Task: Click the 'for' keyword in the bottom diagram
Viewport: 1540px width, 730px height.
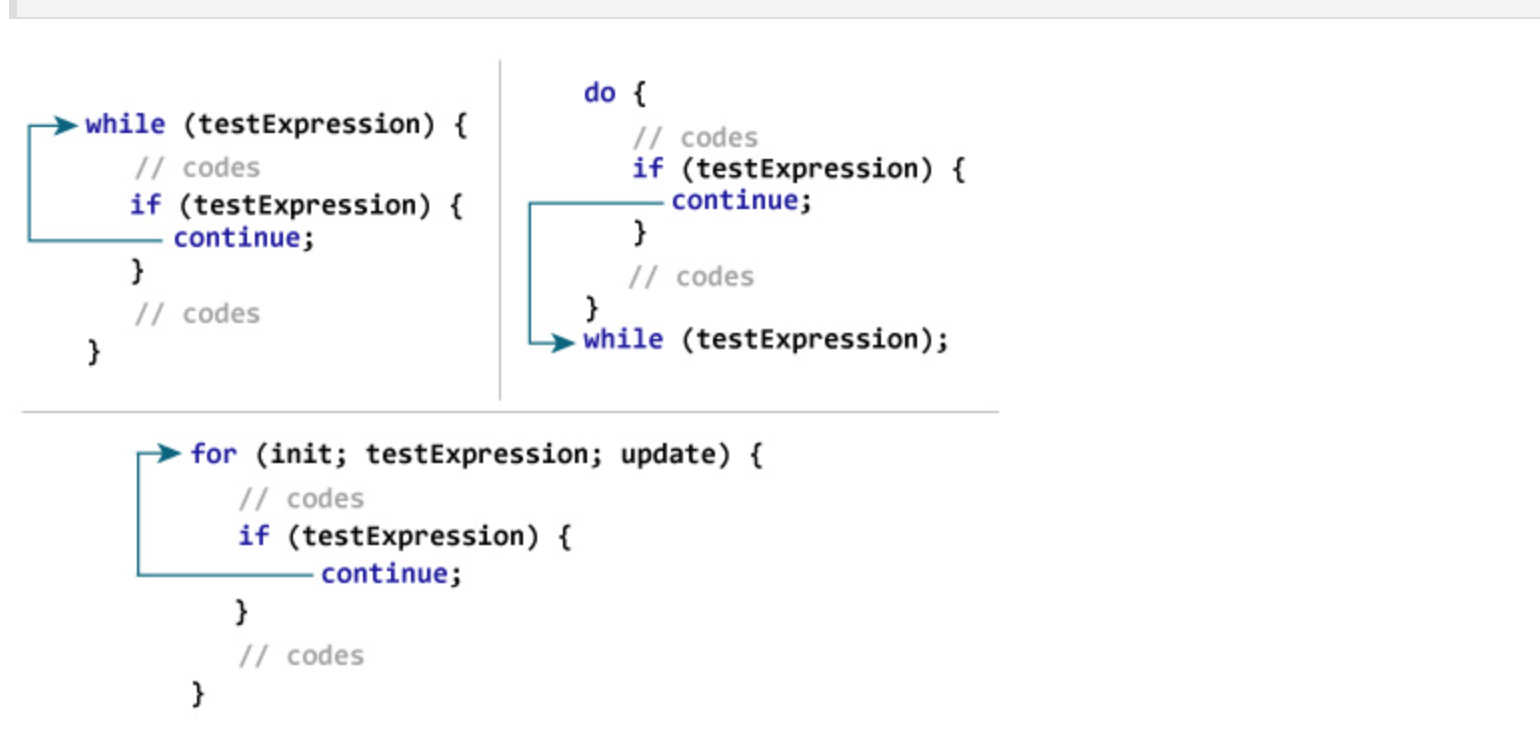Action: pos(214,455)
